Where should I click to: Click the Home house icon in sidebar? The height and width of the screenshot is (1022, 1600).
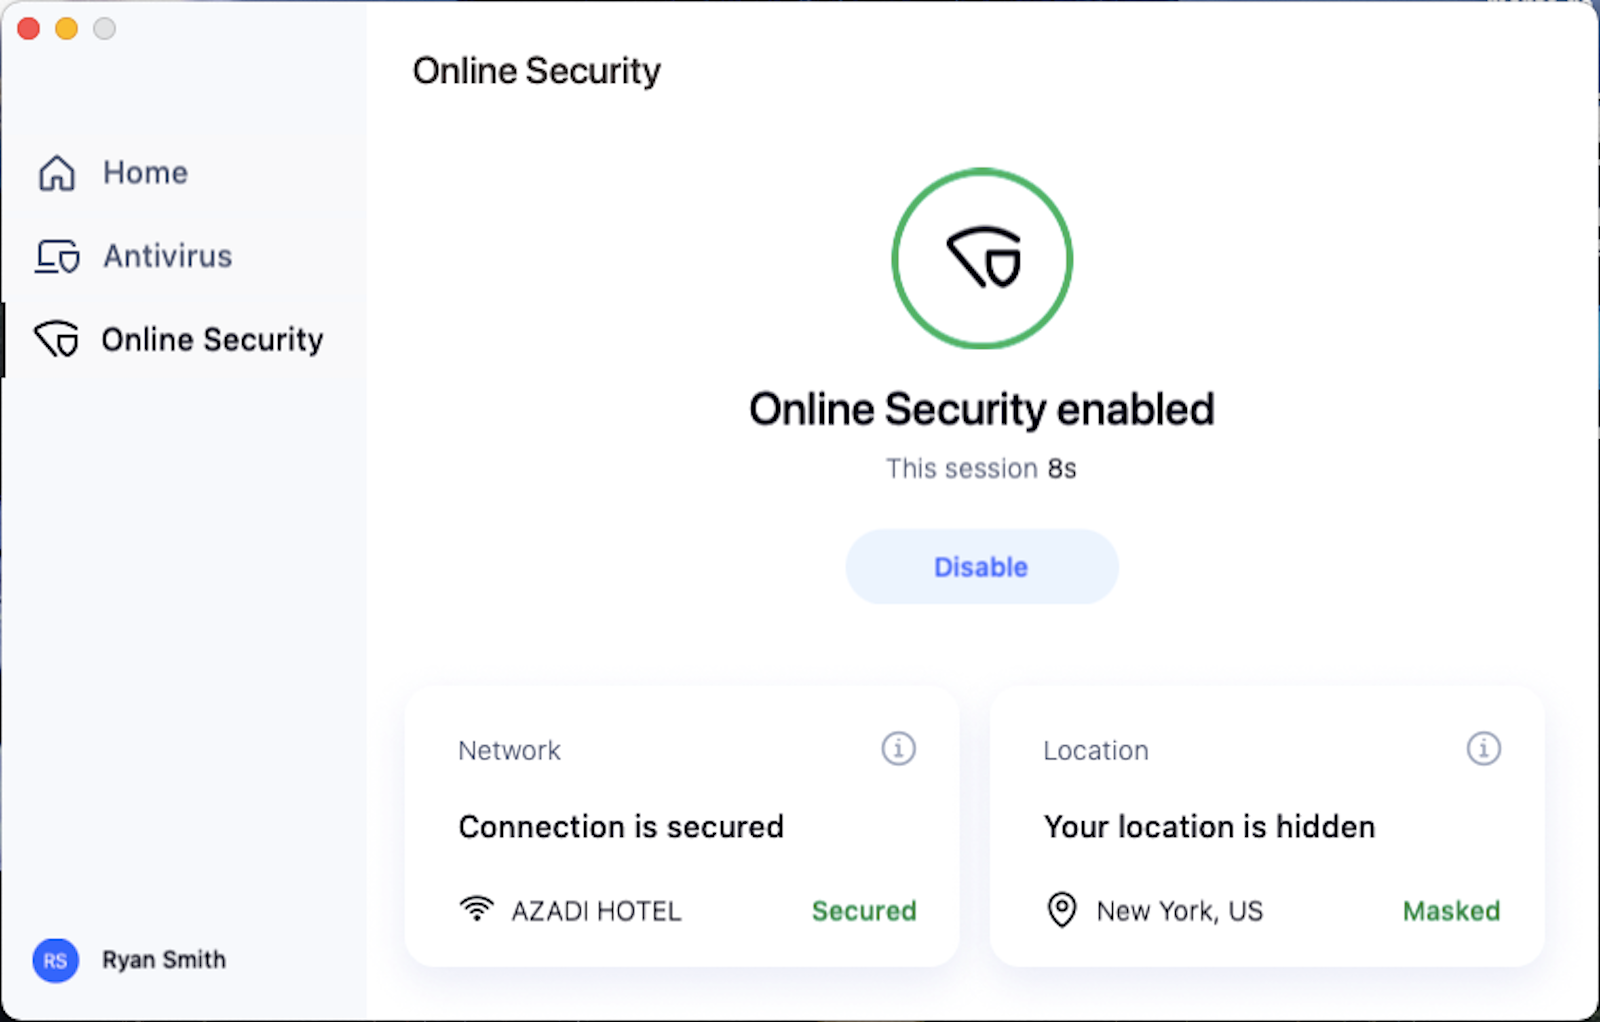click(57, 173)
